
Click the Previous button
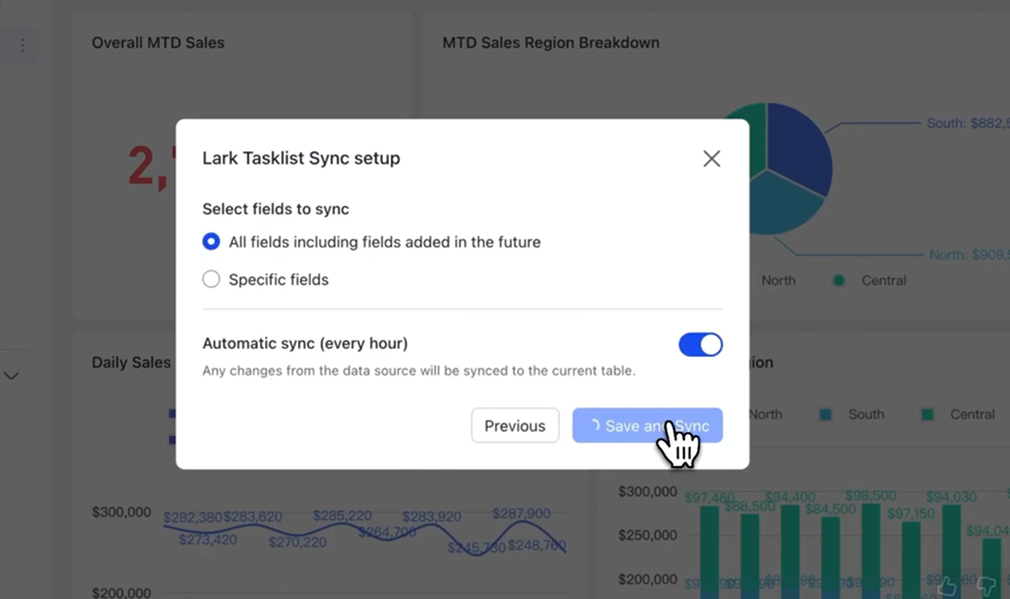point(515,426)
